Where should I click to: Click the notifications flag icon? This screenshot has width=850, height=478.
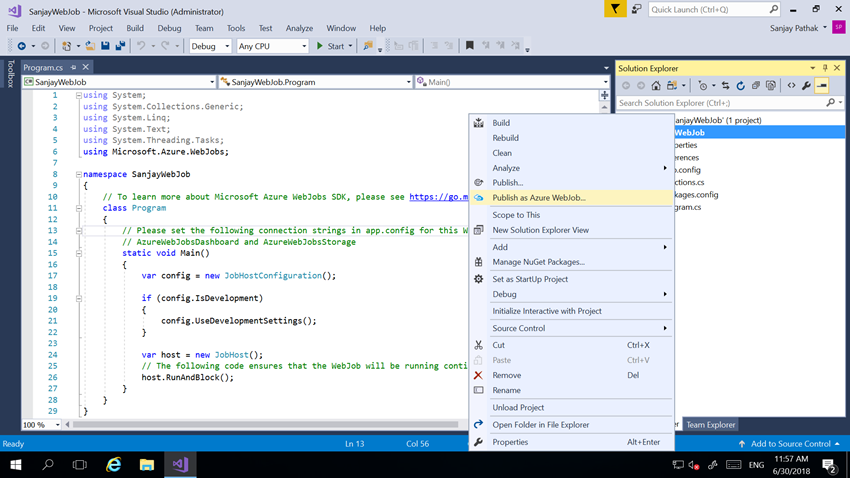tap(615, 9)
